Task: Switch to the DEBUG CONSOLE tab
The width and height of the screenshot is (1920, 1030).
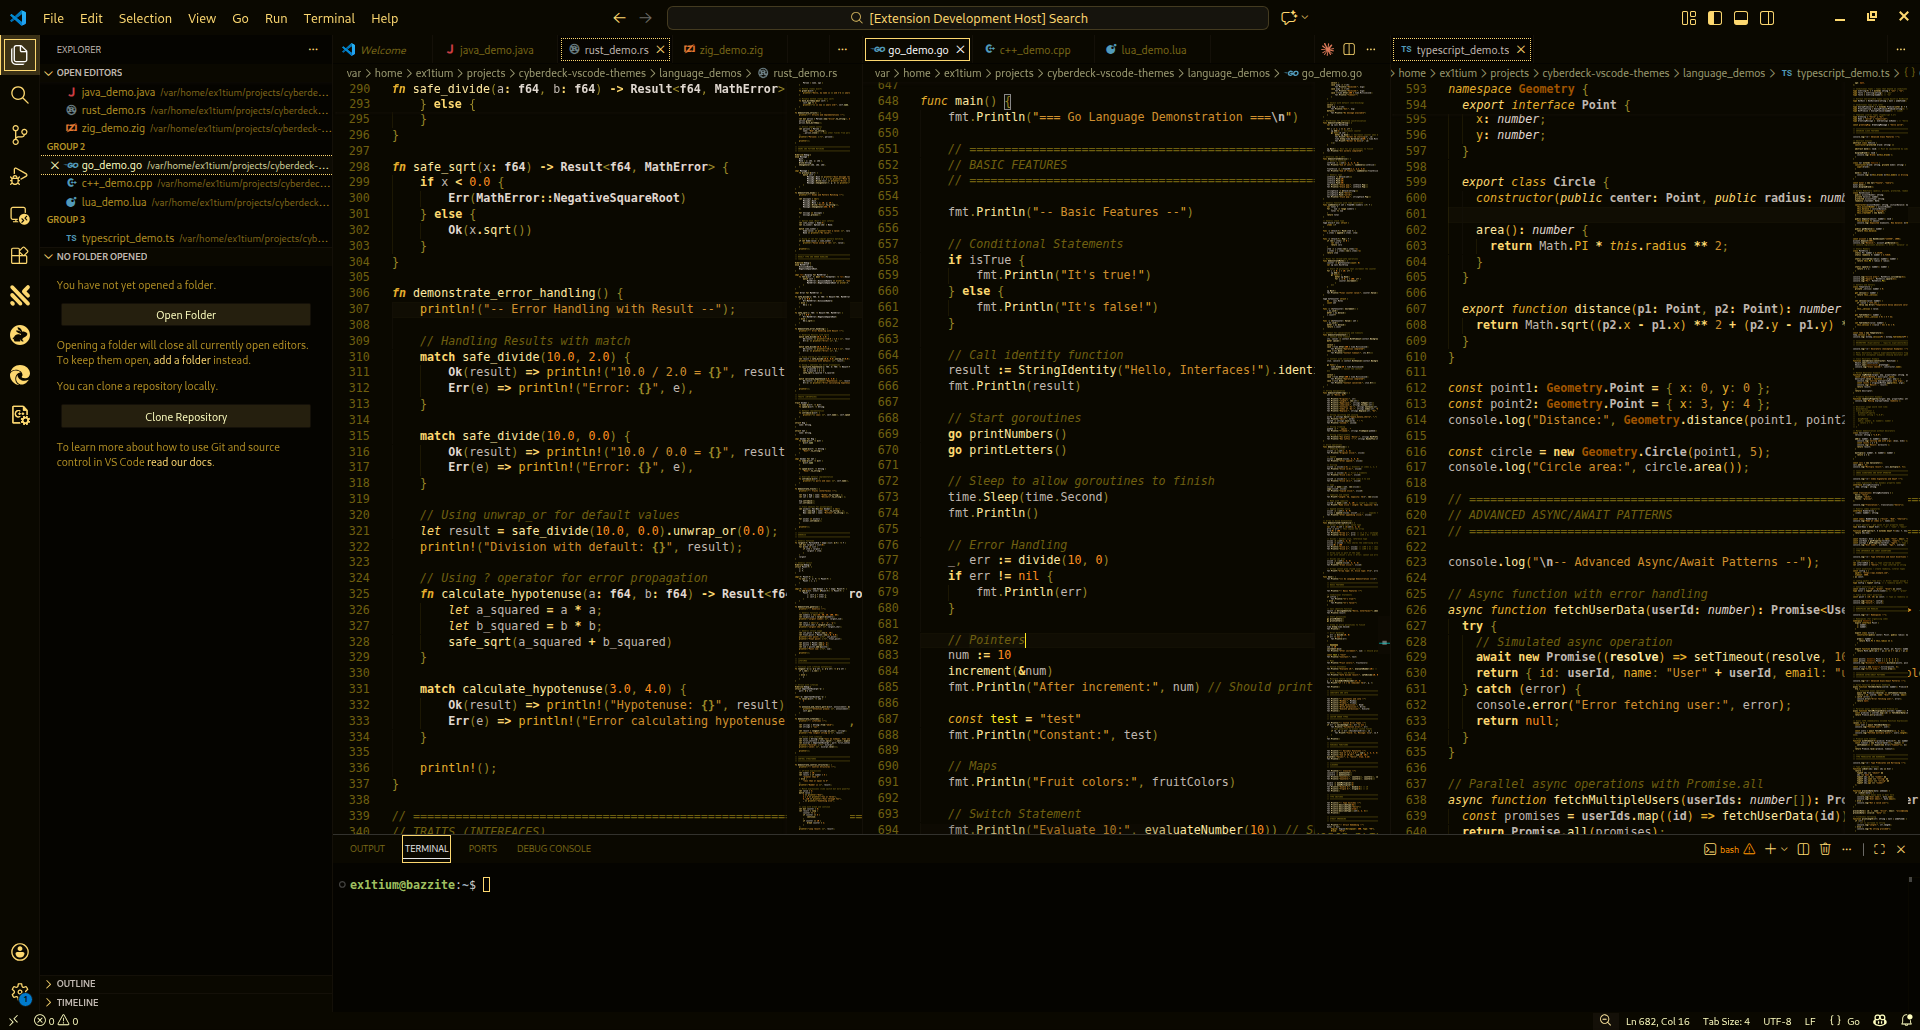Action: [x=554, y=848]
